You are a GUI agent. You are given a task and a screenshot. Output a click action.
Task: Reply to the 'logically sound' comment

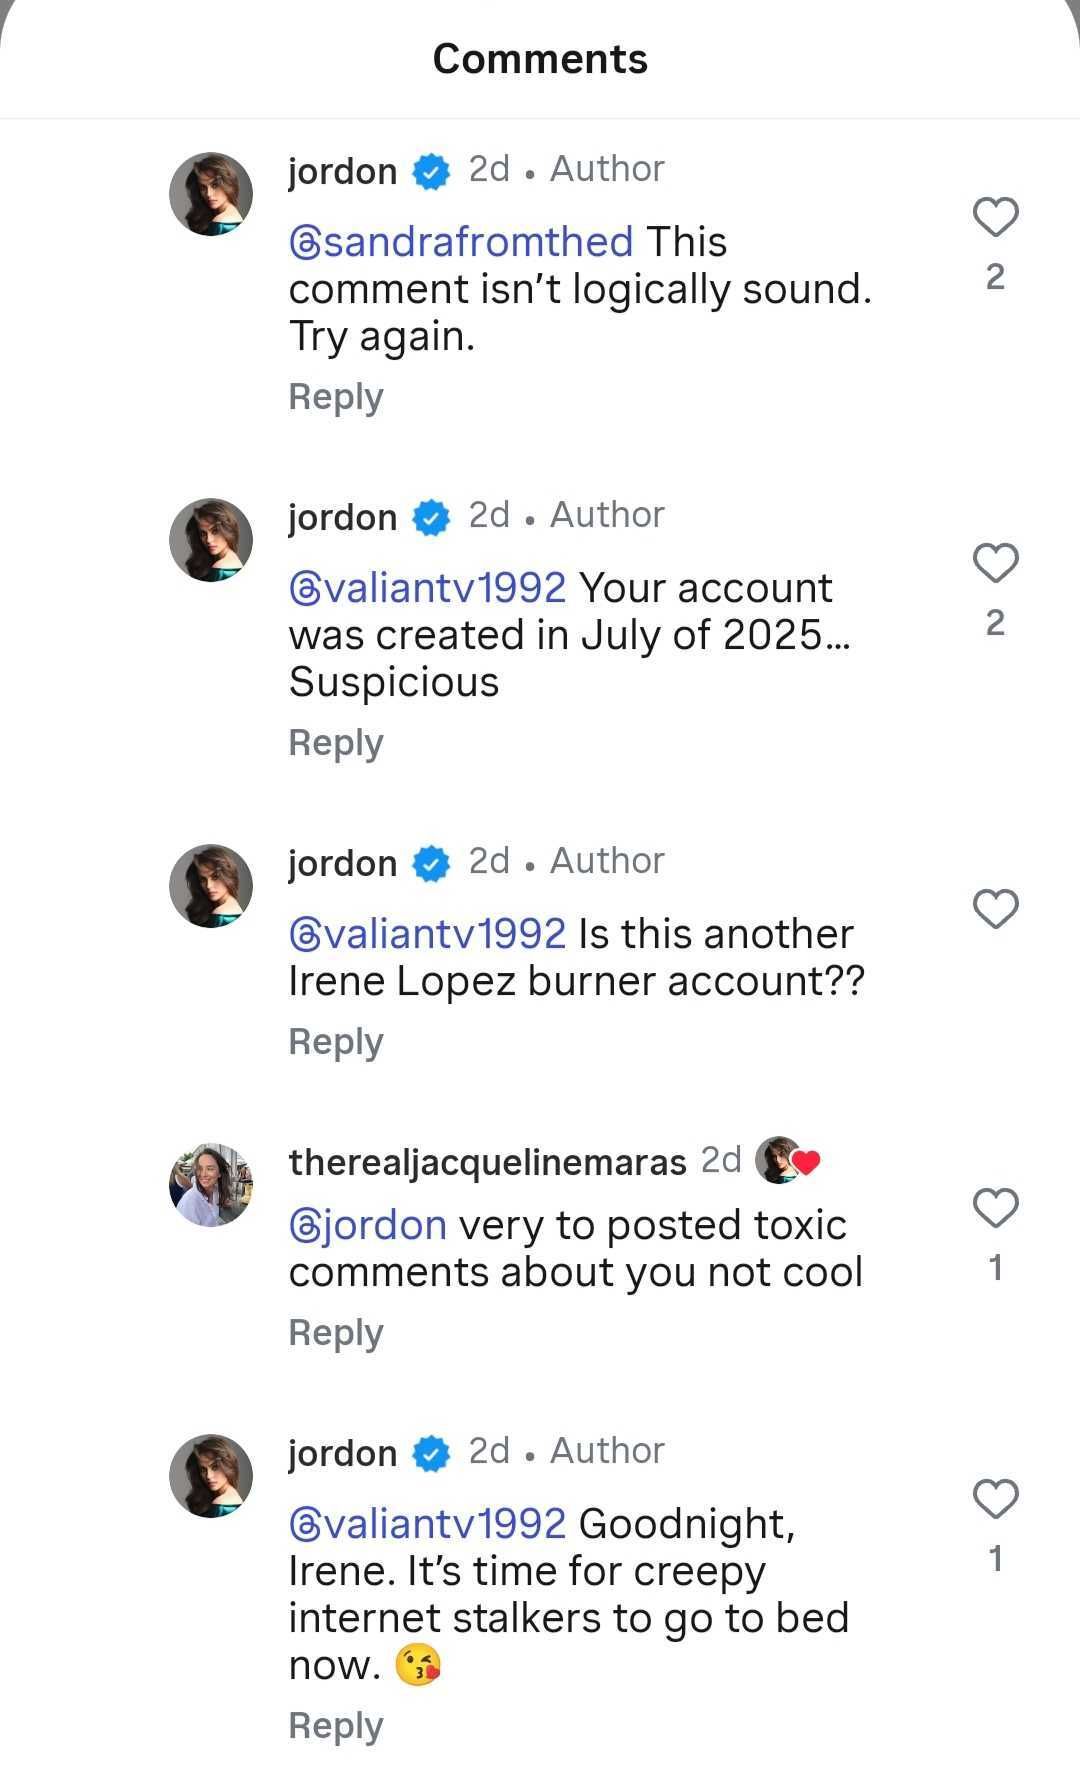[336, 397]
